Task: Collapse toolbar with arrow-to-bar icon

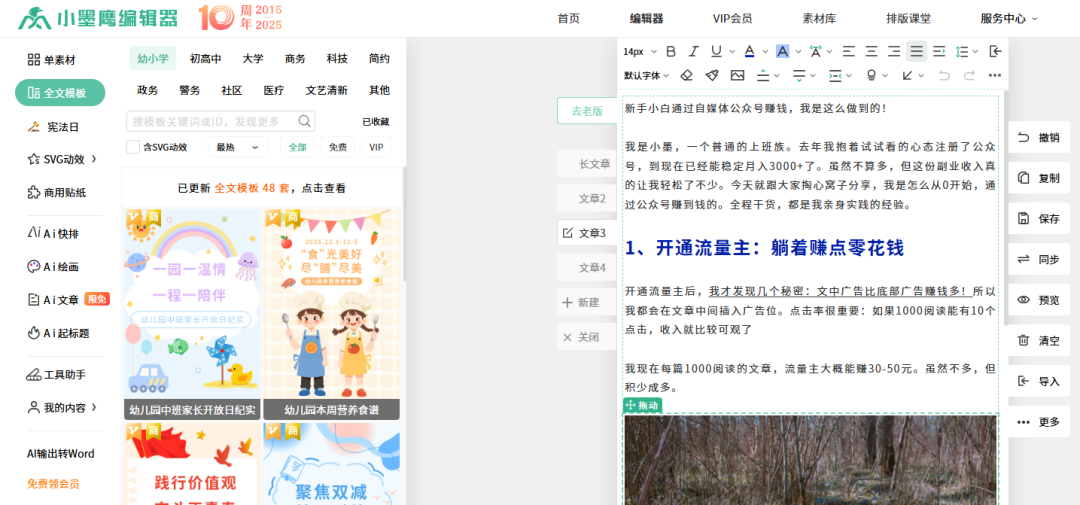Action: coord(995,51)
